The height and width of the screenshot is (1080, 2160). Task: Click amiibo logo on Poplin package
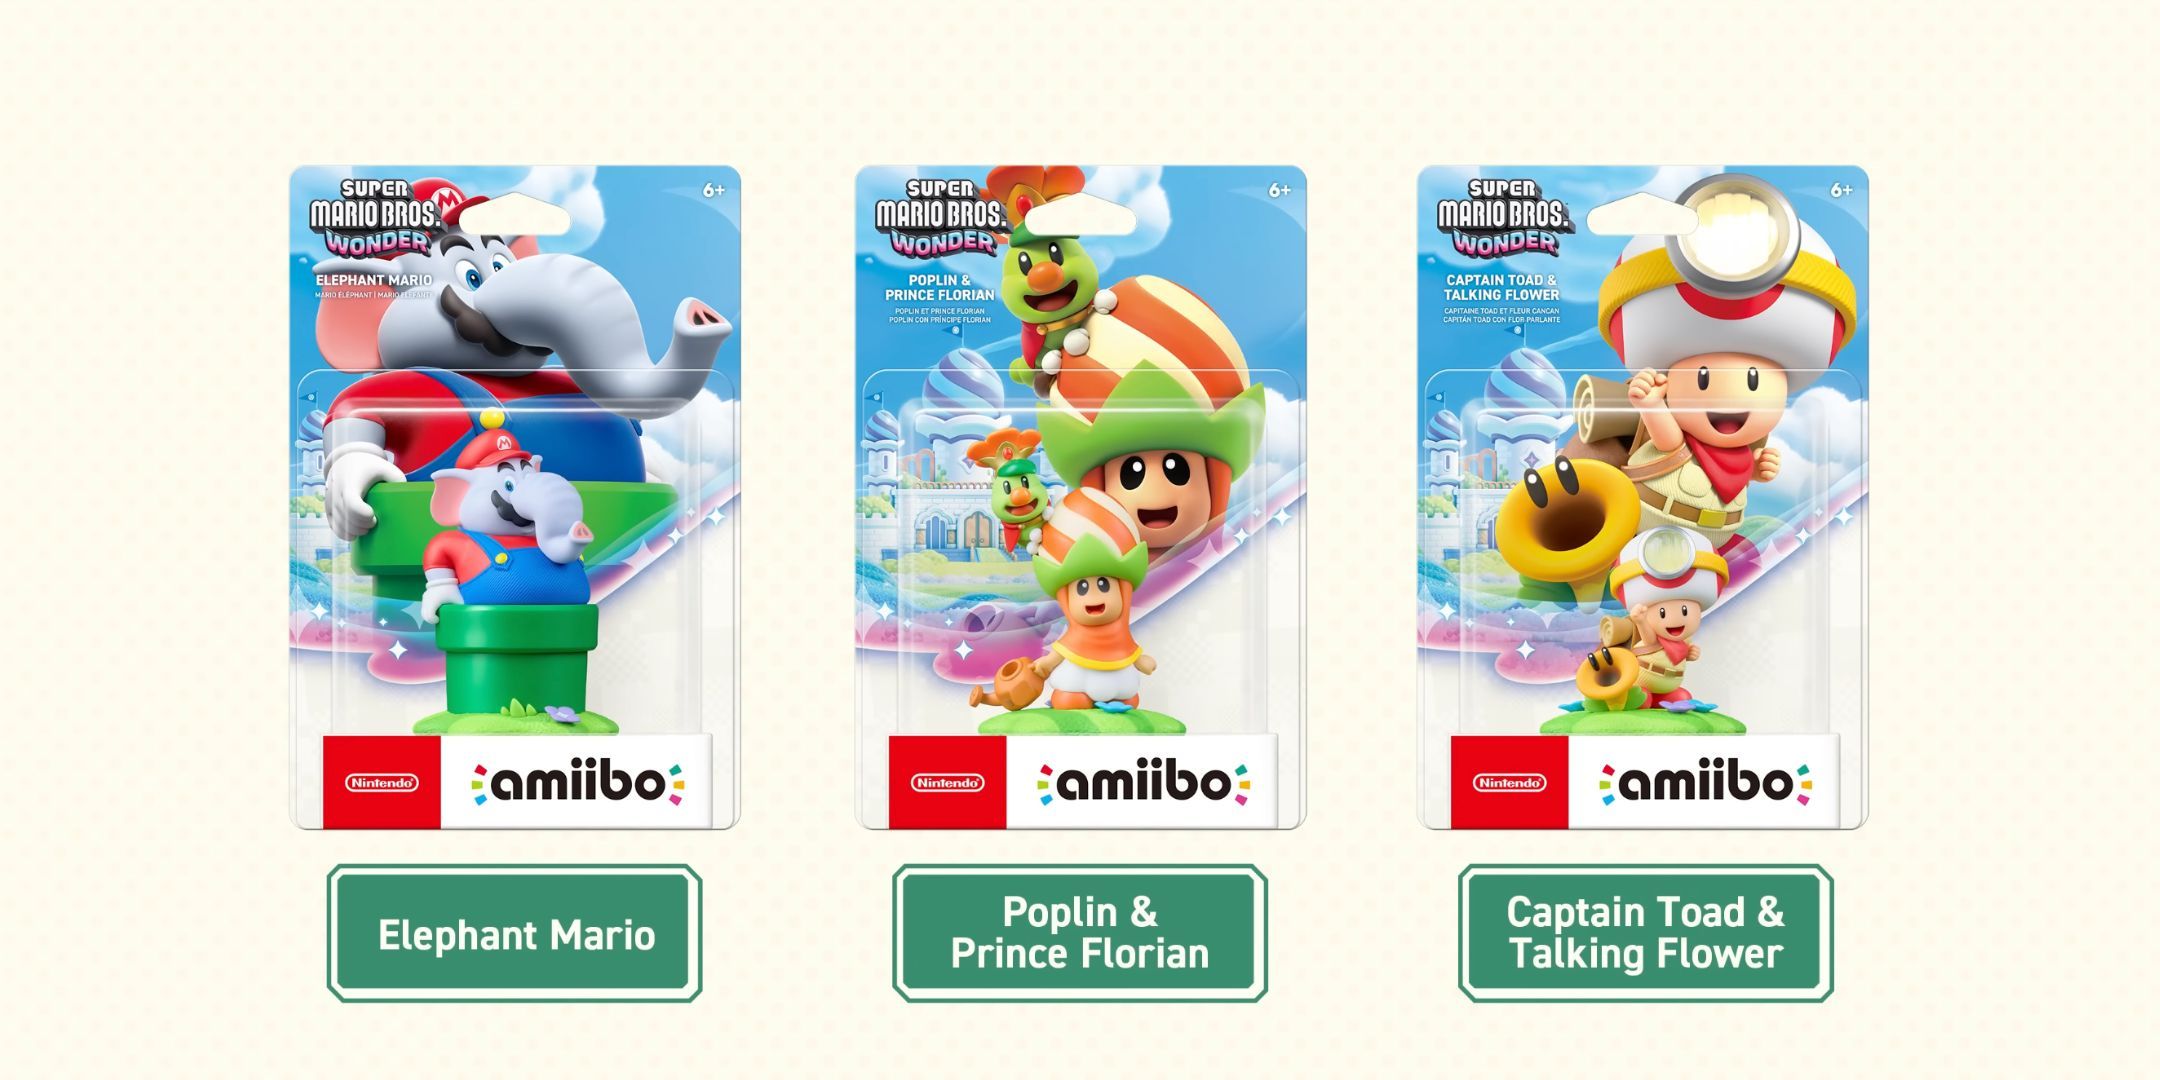1144,783
